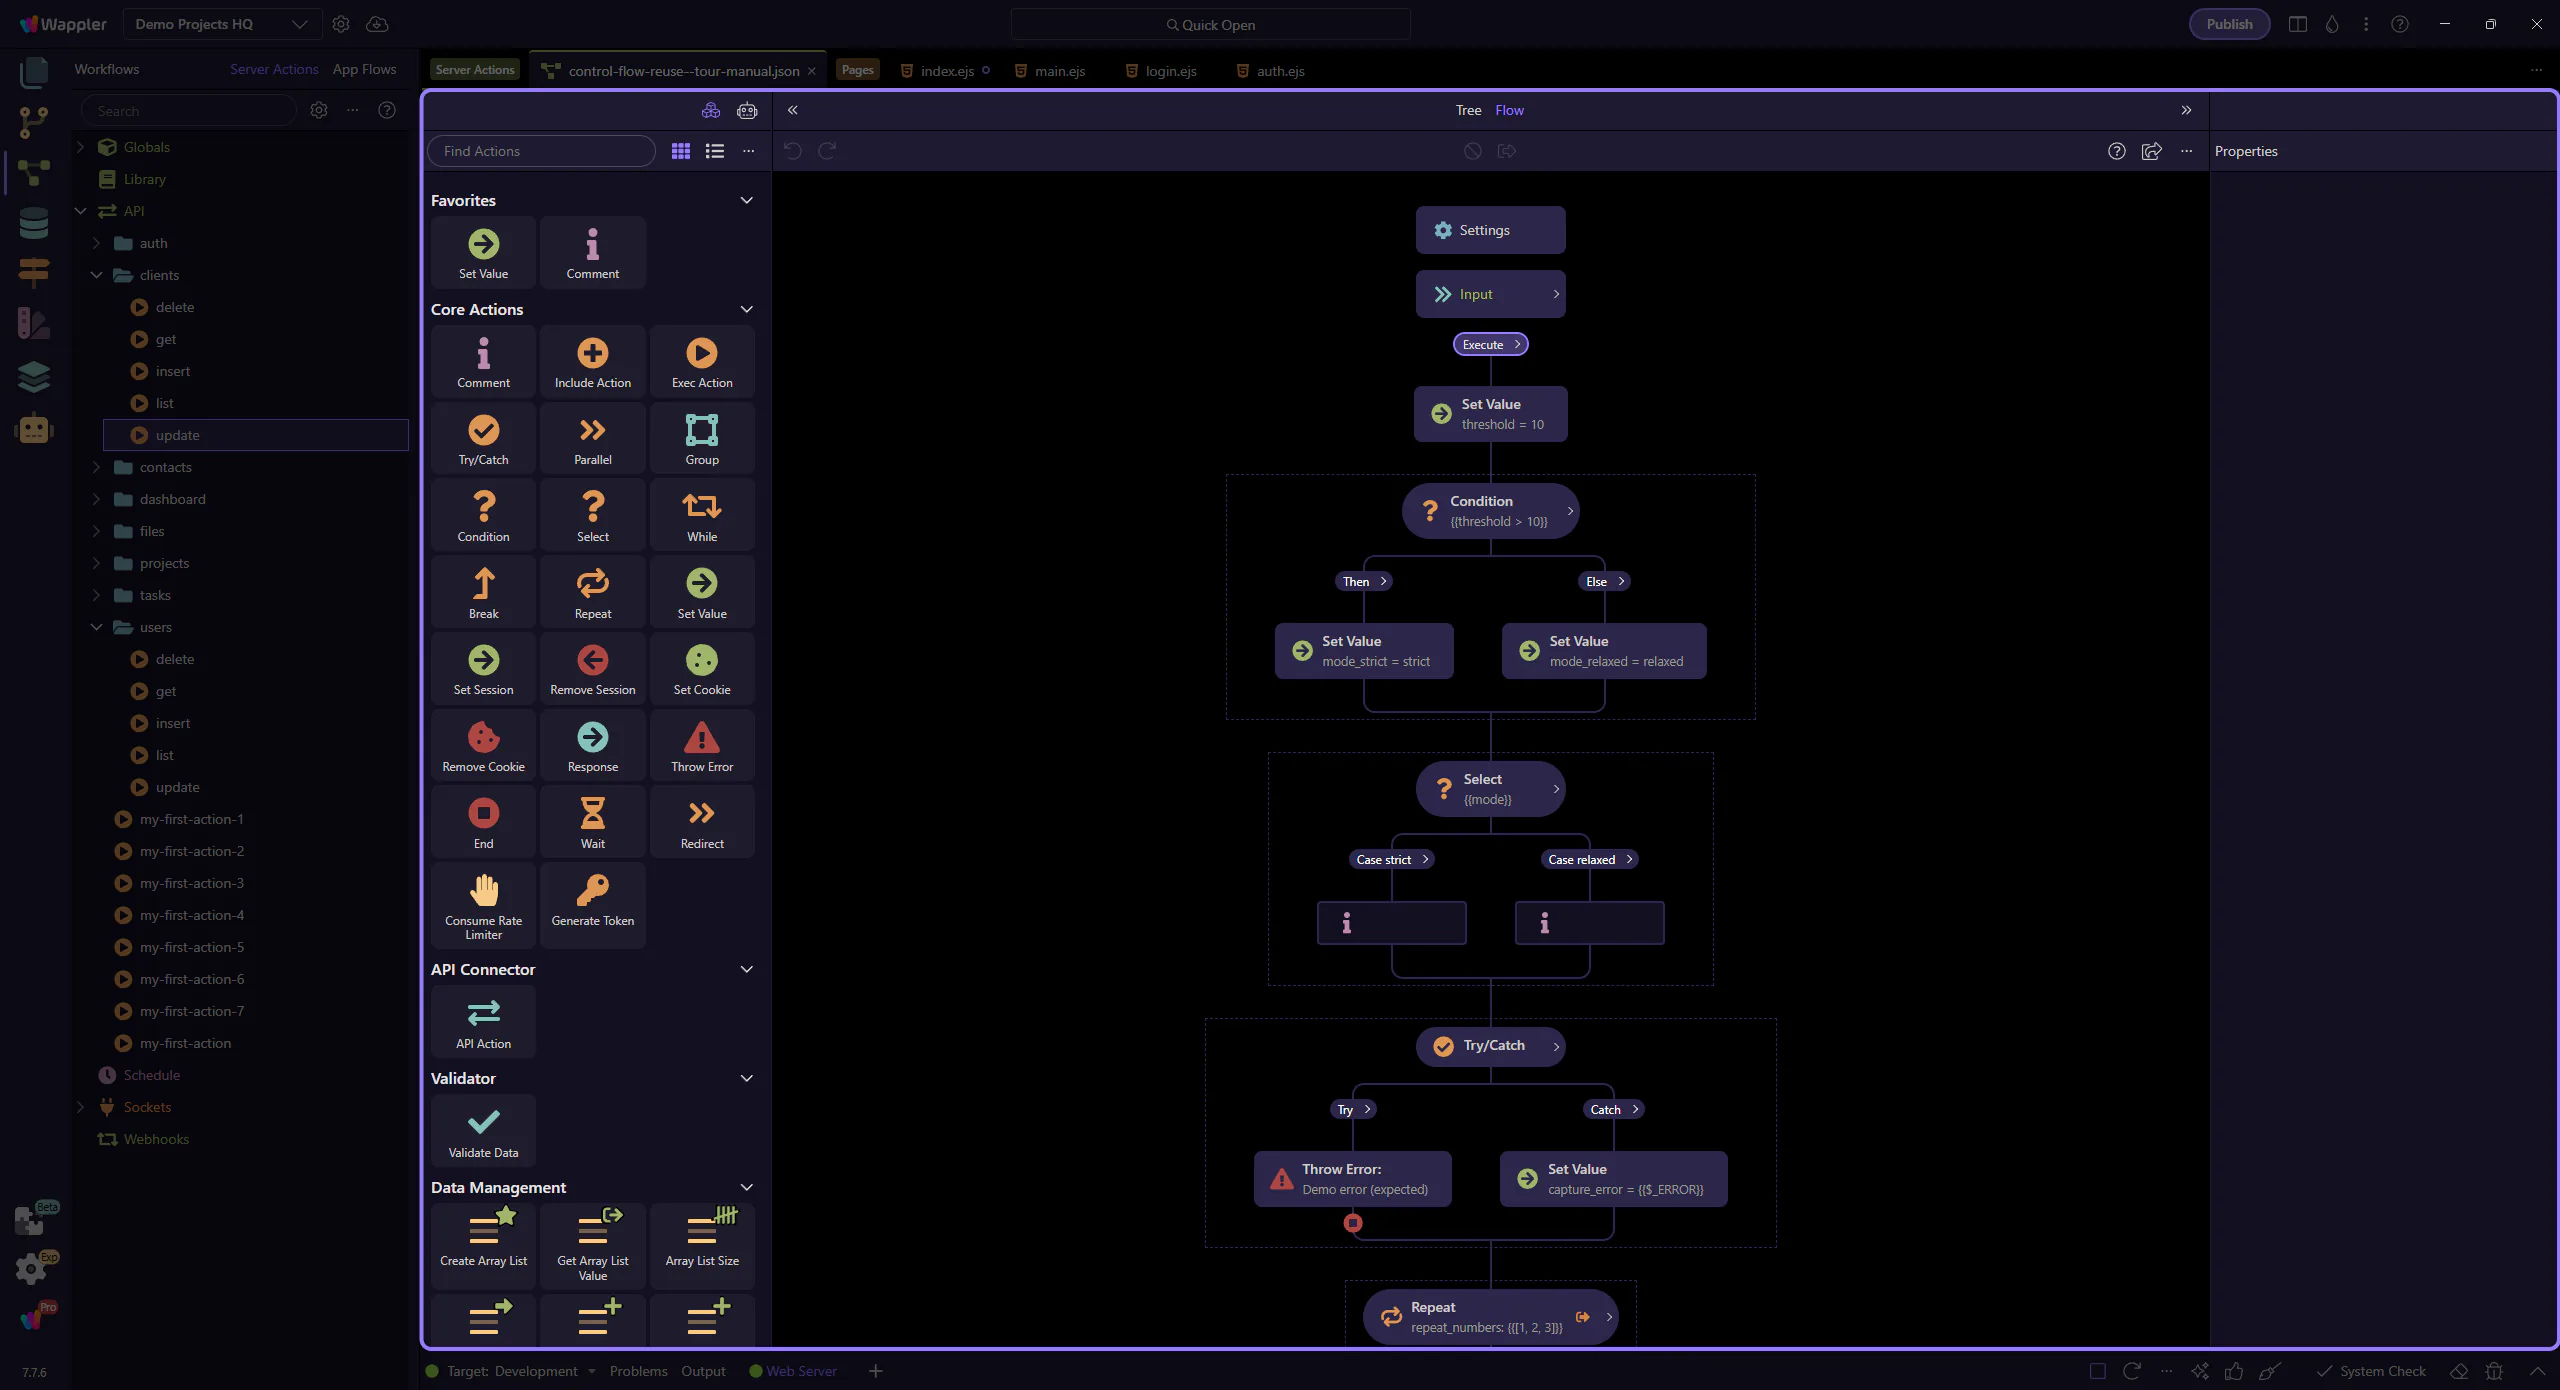
Task: Switch actions panel to grid view
Action: [680, 151]
